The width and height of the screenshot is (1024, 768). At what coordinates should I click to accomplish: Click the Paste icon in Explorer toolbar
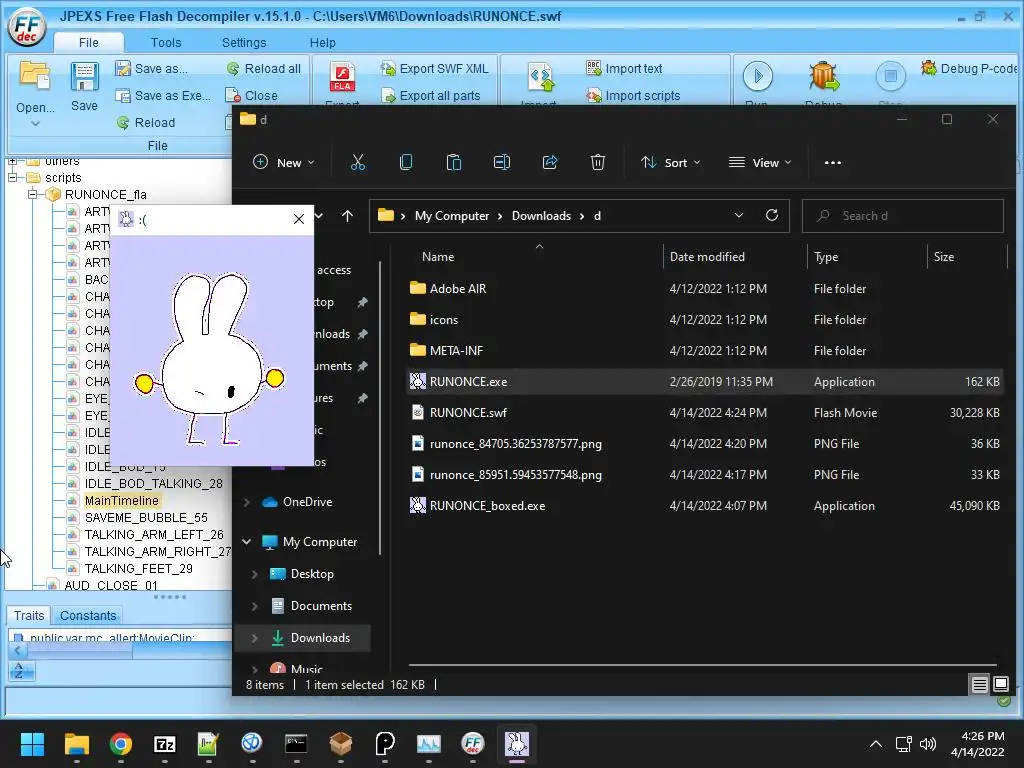point(454,163)
